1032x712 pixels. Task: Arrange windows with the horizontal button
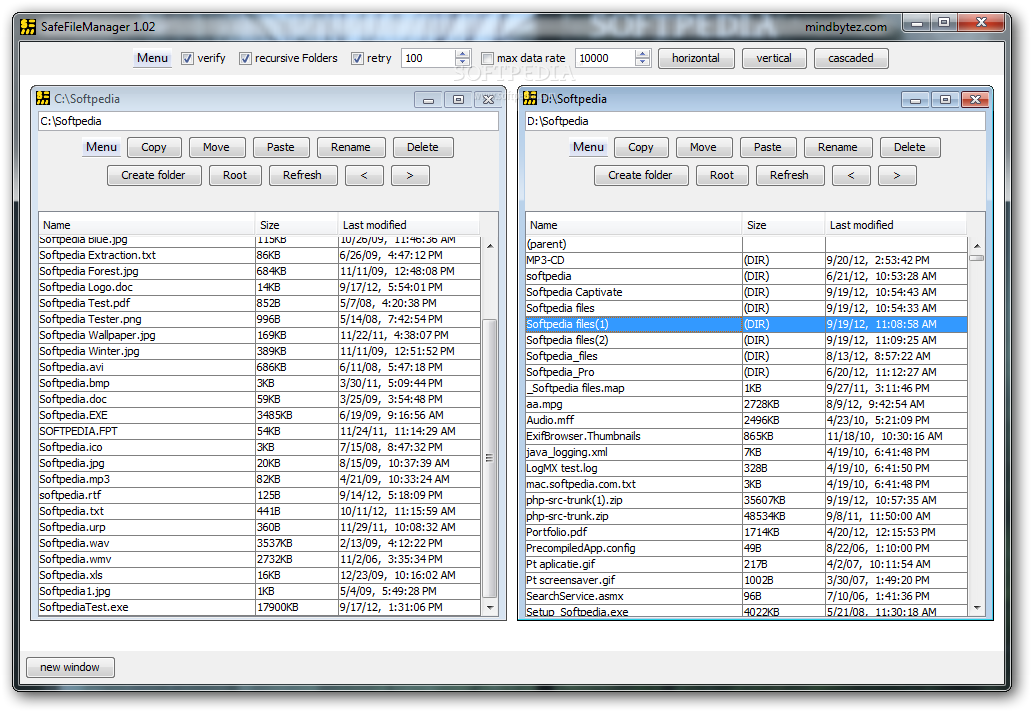[696, 58]
